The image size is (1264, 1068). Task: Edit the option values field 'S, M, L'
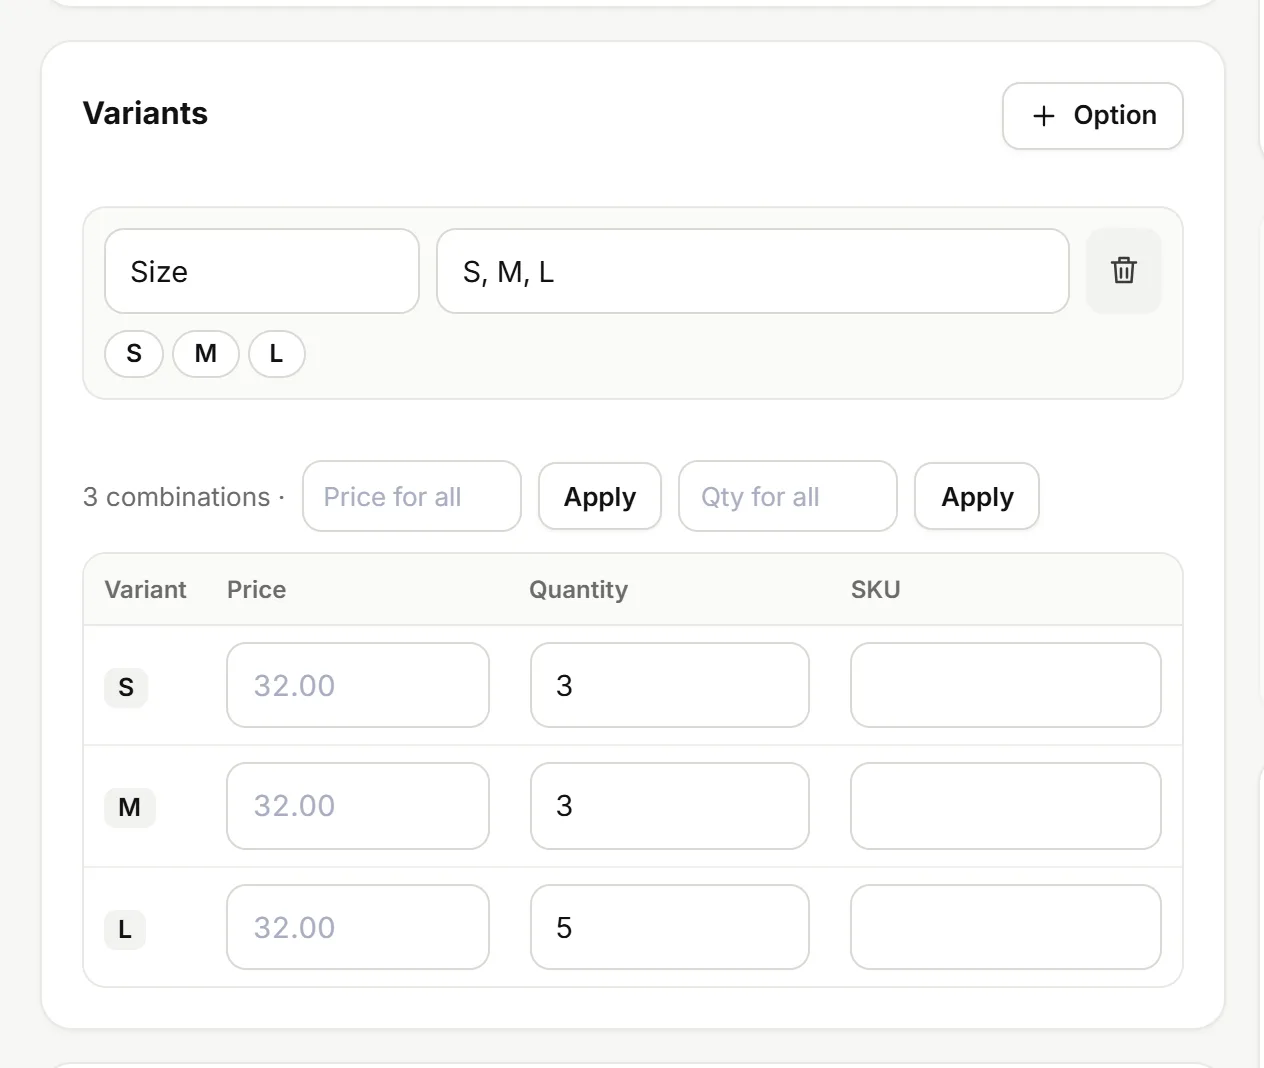point(753,271)
